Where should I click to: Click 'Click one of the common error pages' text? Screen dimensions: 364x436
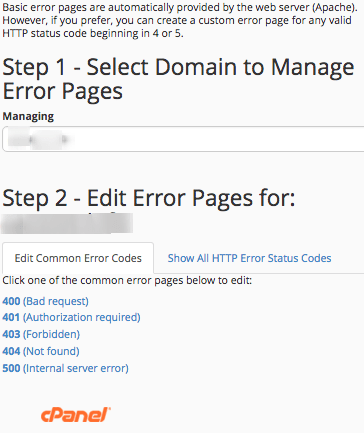tap(127, 280)
